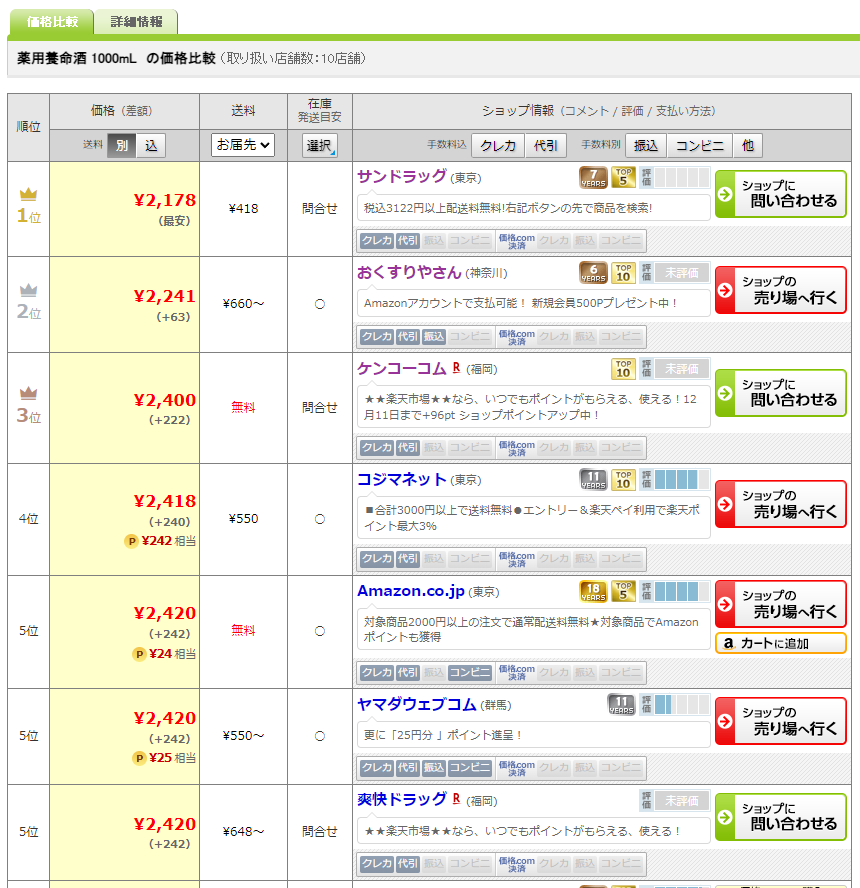
Task: Click the rating bar for コジマネット
Action: click(675, 480)
